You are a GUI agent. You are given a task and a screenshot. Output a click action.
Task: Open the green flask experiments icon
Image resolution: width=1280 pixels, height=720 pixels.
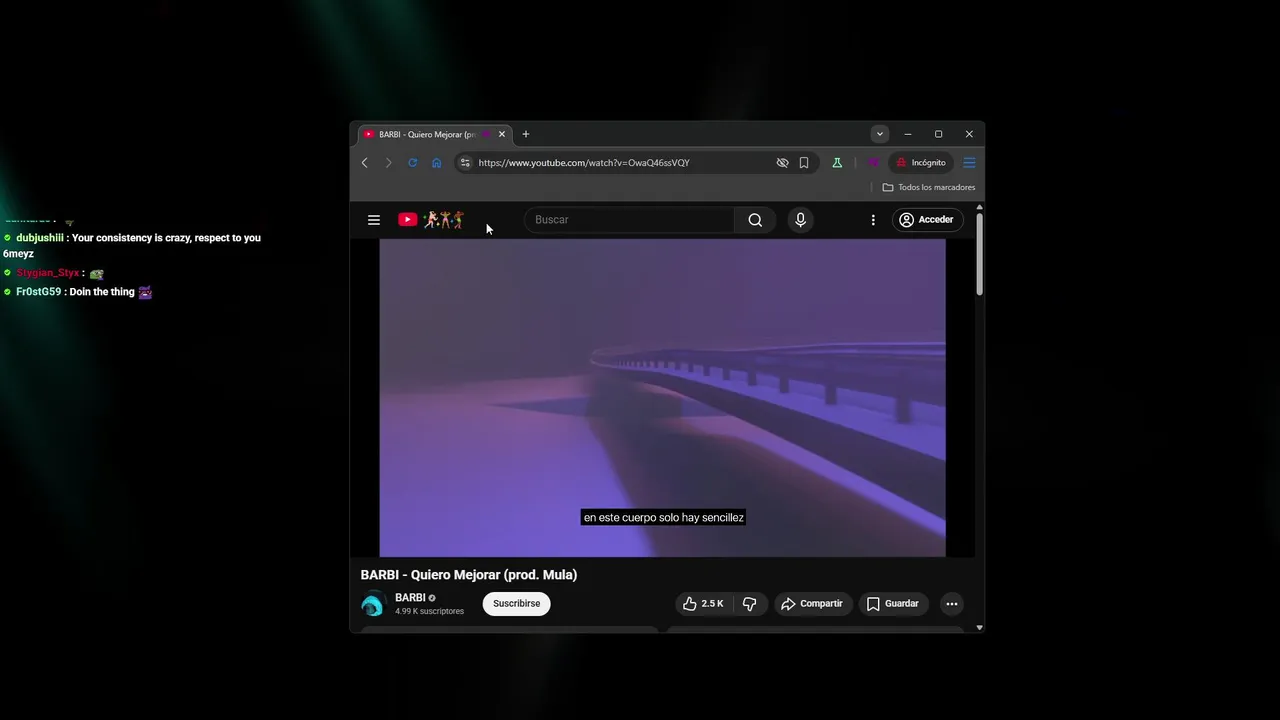pyautogui.click(x=837, y=163)
